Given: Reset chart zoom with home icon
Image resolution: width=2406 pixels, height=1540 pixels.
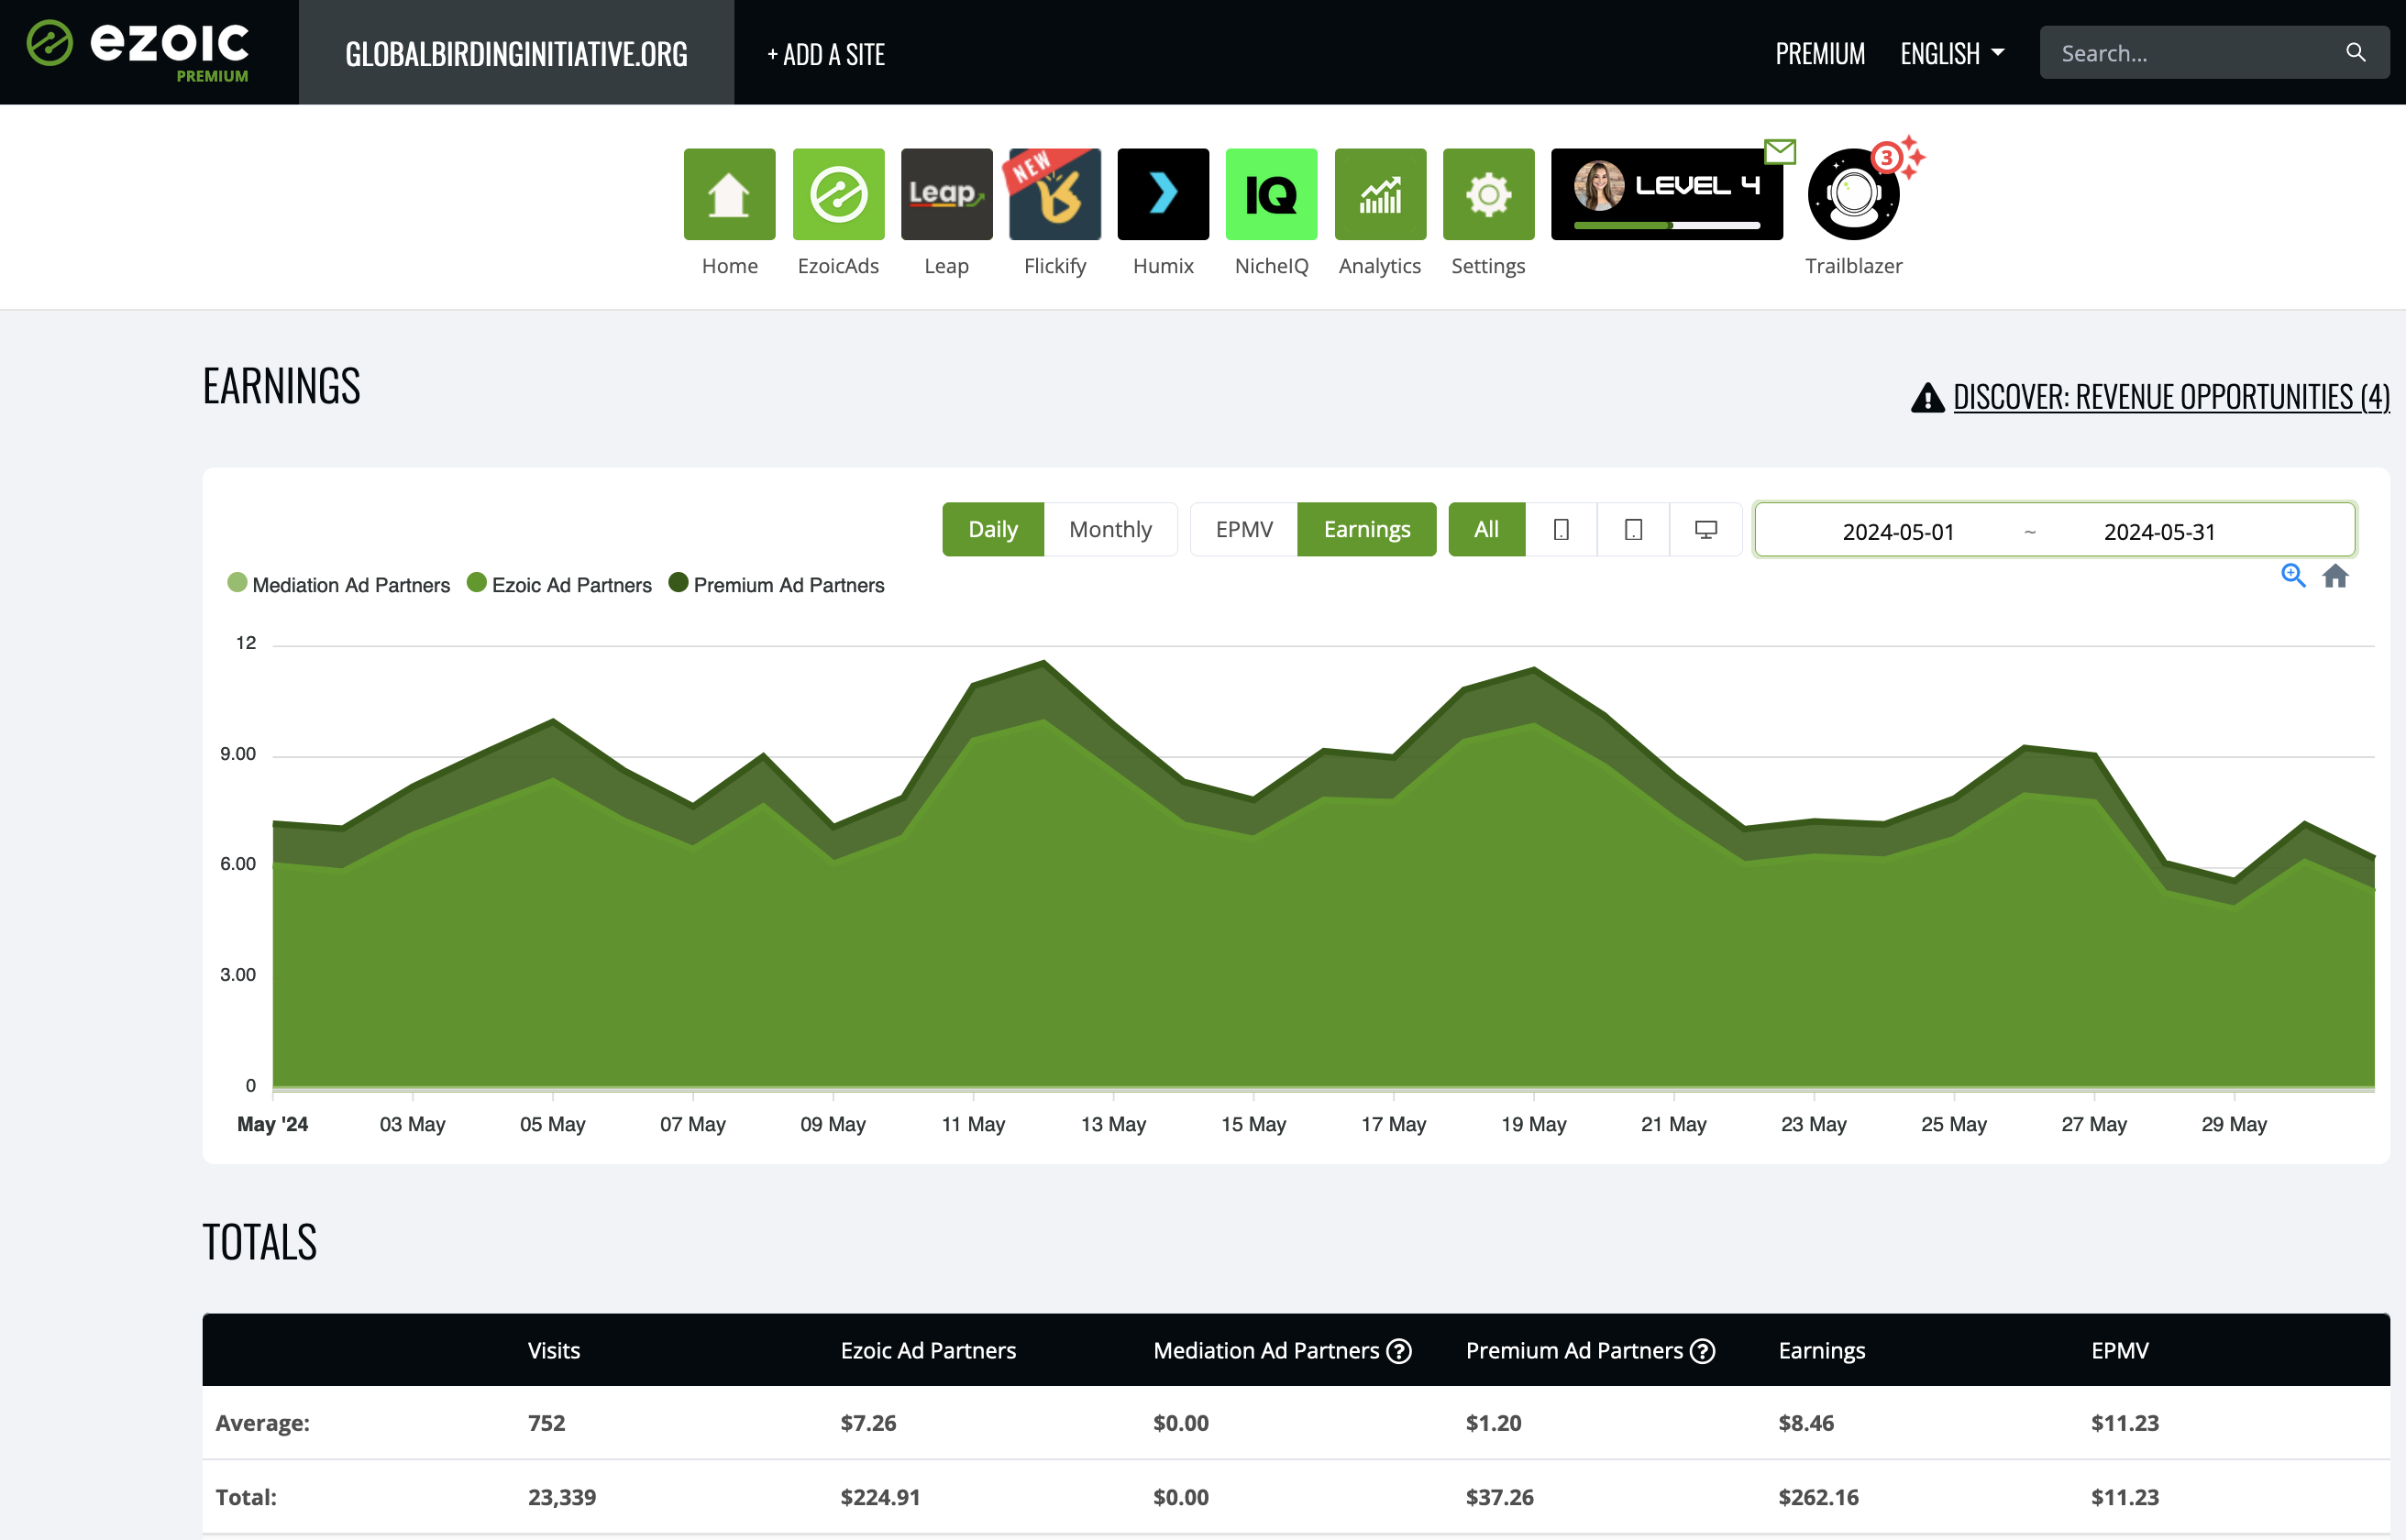Looking at the screenshot, I should (x=2335, y=576).
